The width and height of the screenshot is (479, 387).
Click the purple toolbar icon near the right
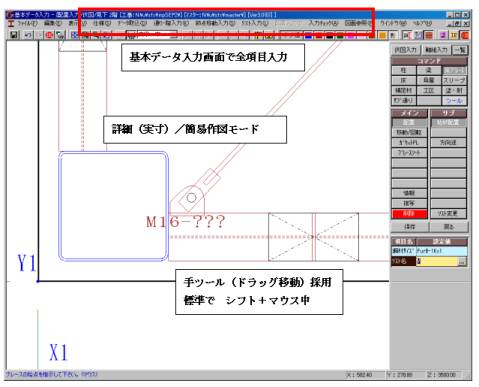pos(443,35)
